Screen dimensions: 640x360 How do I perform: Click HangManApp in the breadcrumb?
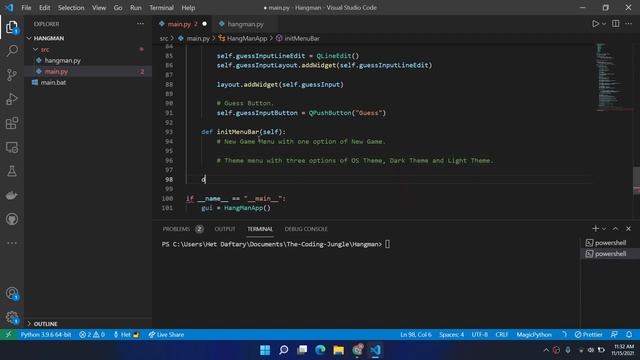[247, 38]
